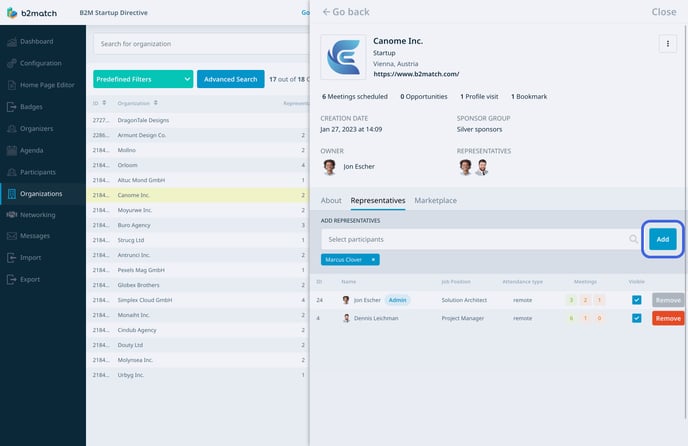688x446 pixels.
Task: Toggle visible checkbox for Dennis Leichman
Action: [637, 318]
